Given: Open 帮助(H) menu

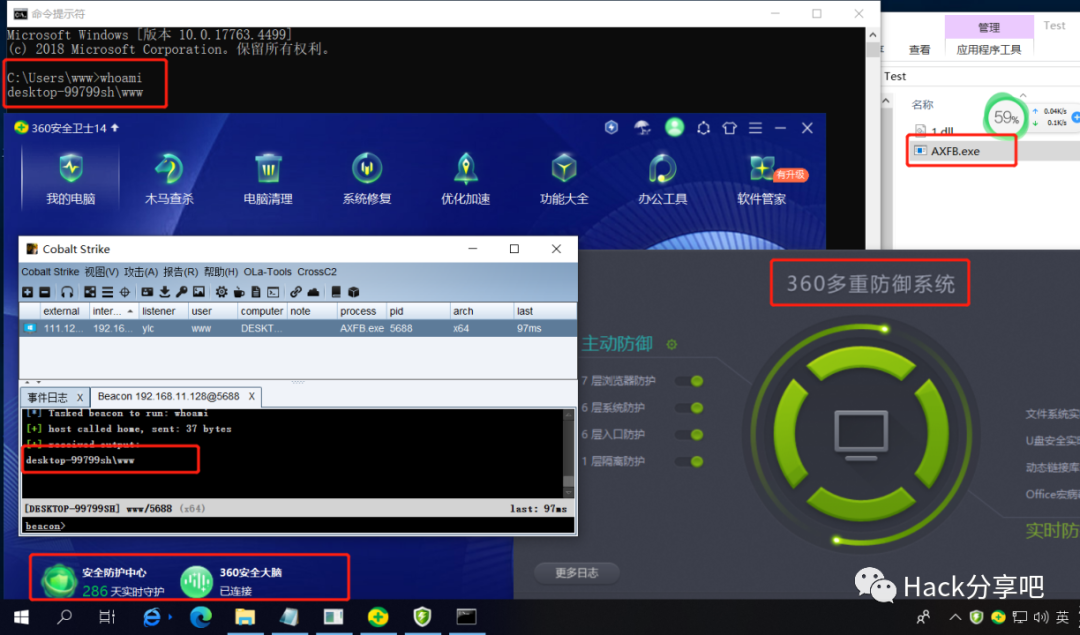Looking at the screenshot, I should coord(221,272).
